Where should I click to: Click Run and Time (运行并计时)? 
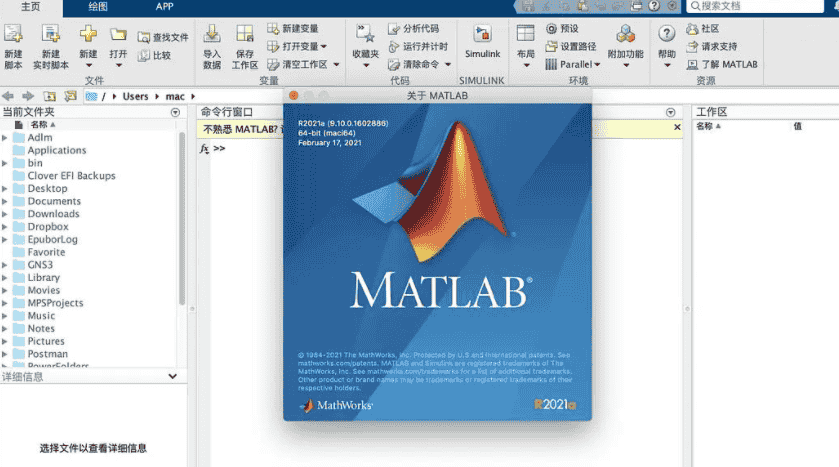[418, 47]
